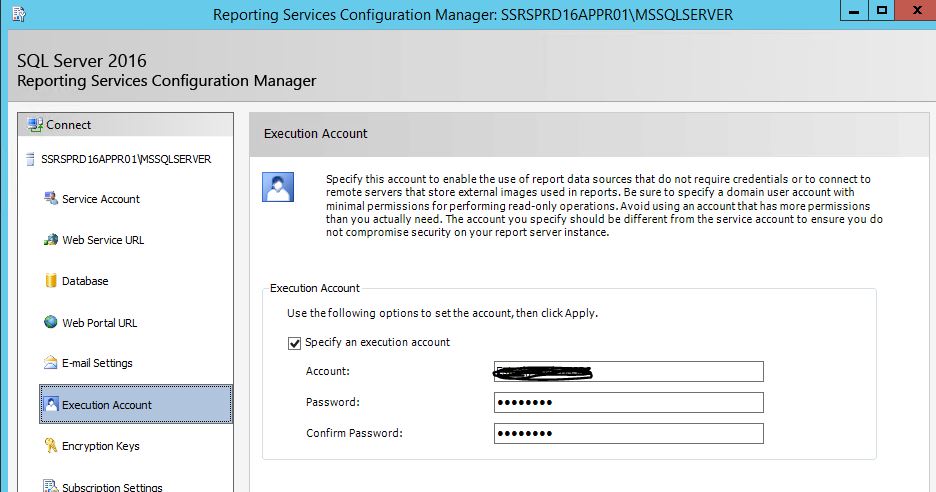
Task: Click the E-mail Settings envelope icon
Action: click(x=51, y=363)
